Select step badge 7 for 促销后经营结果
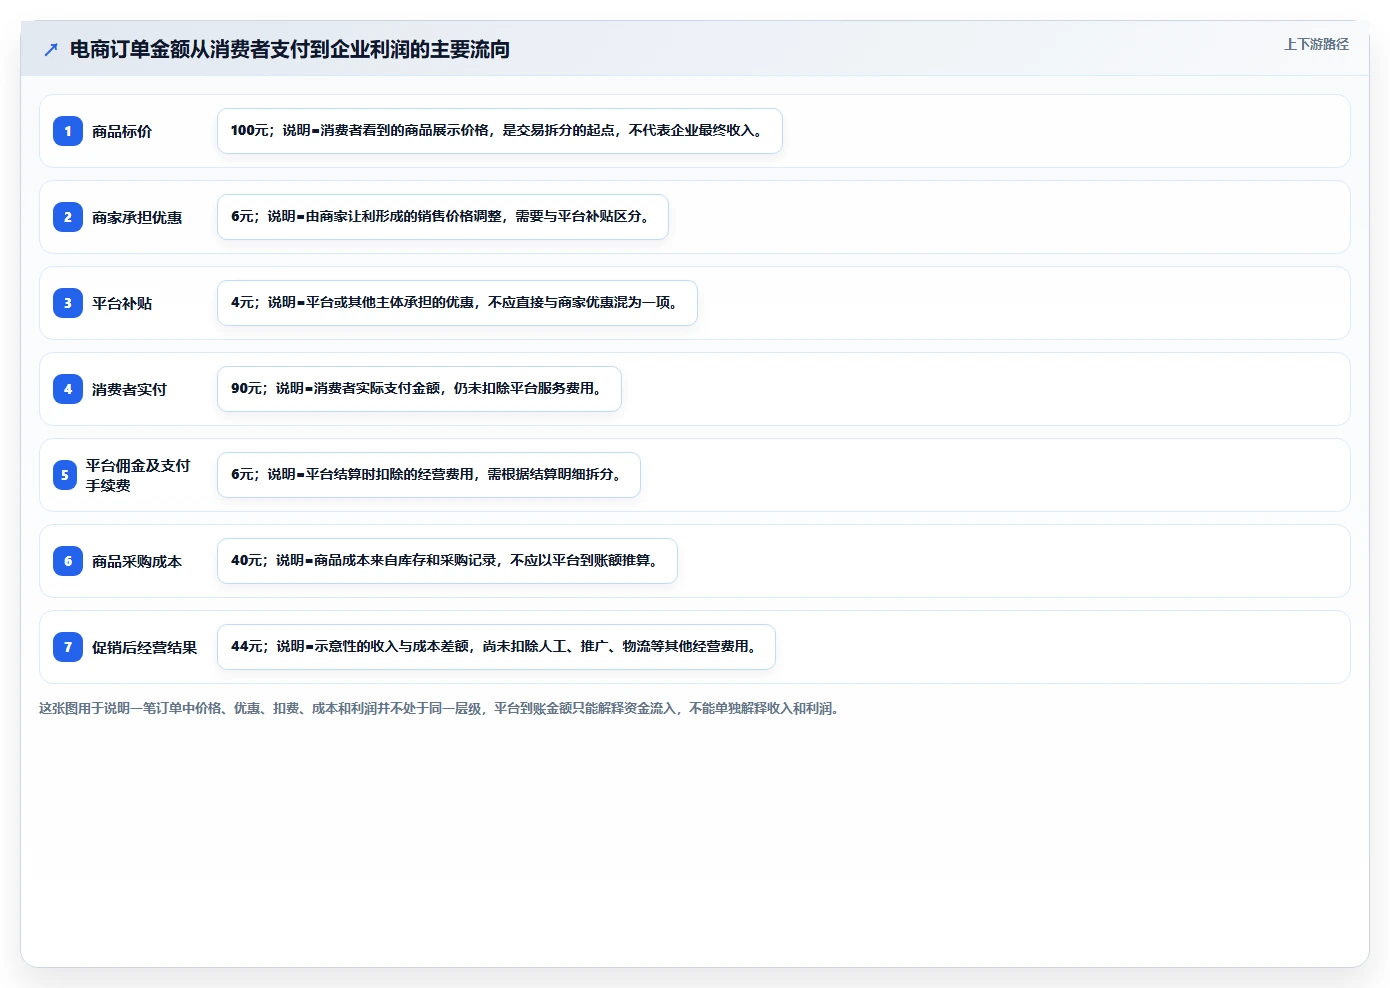The height and width of the screenshot is (988, 1390). (68, 647)
